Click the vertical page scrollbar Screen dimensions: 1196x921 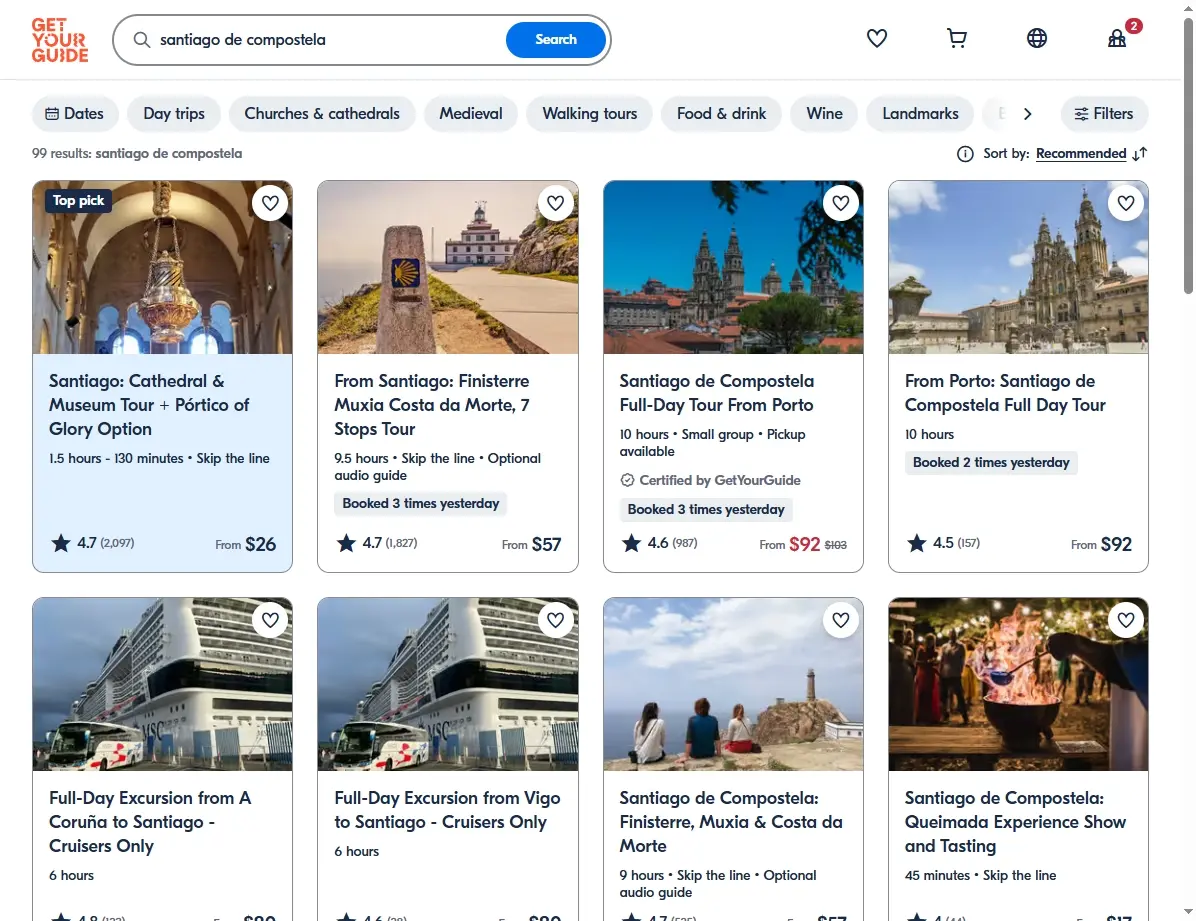click(1188, 156)
